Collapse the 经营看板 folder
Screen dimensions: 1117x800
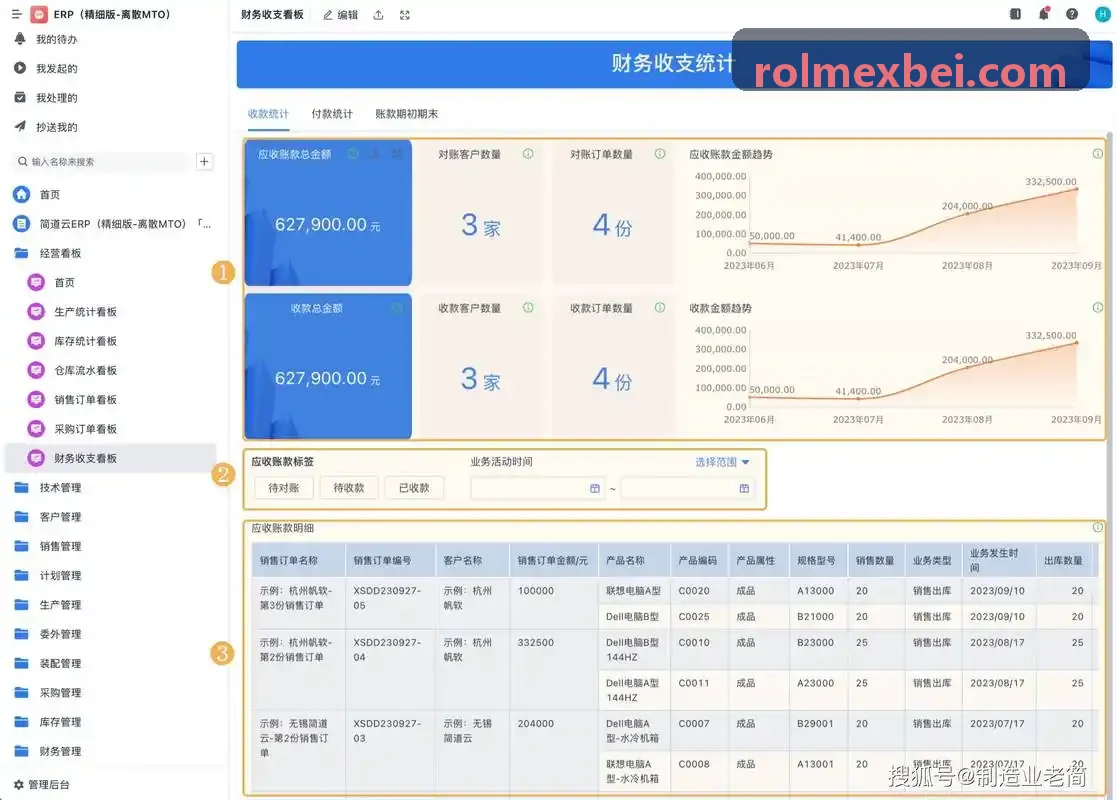coord(61,253)
